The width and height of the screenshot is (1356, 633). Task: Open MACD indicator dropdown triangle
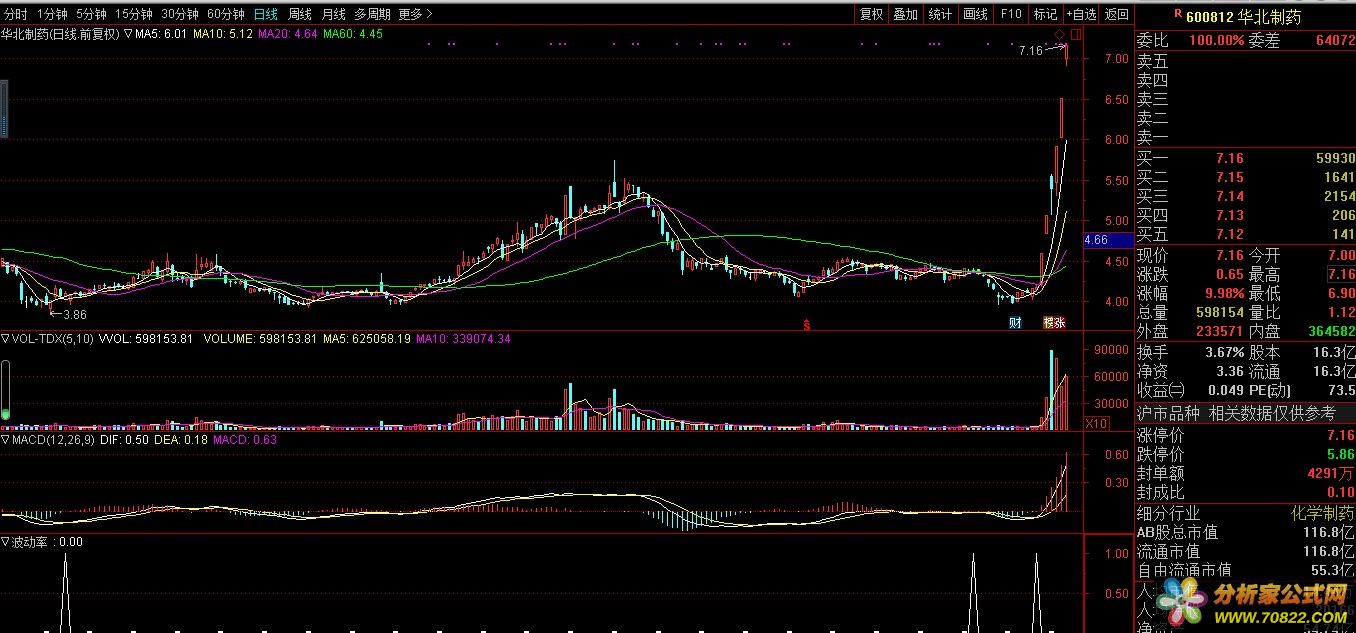[x=5, y=439]
